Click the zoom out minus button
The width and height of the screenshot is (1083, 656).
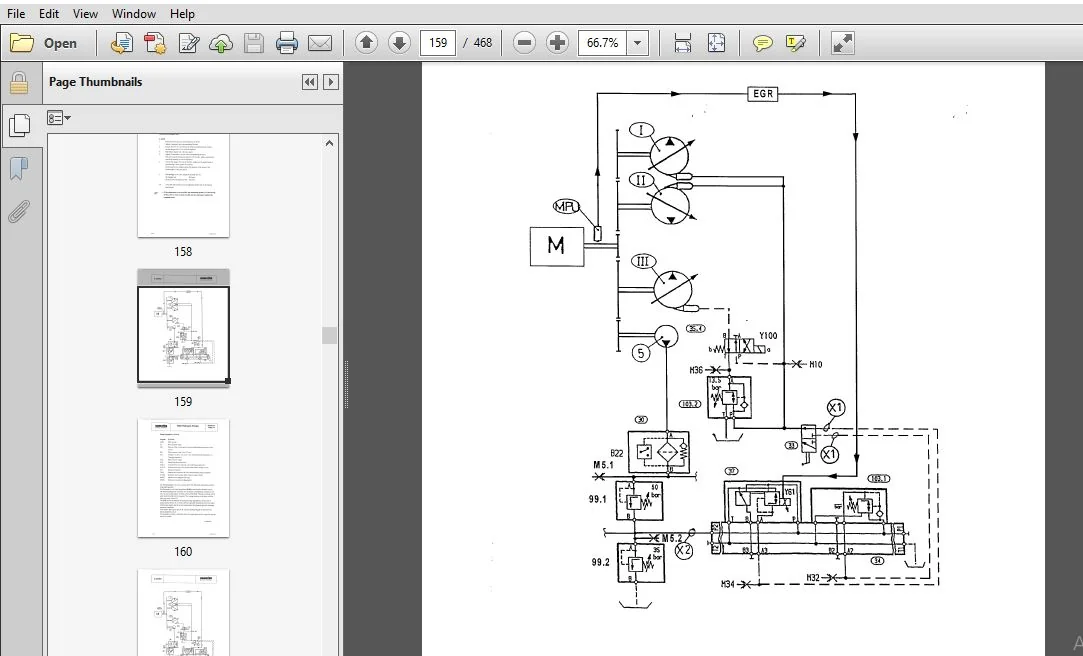coord(524,43)
